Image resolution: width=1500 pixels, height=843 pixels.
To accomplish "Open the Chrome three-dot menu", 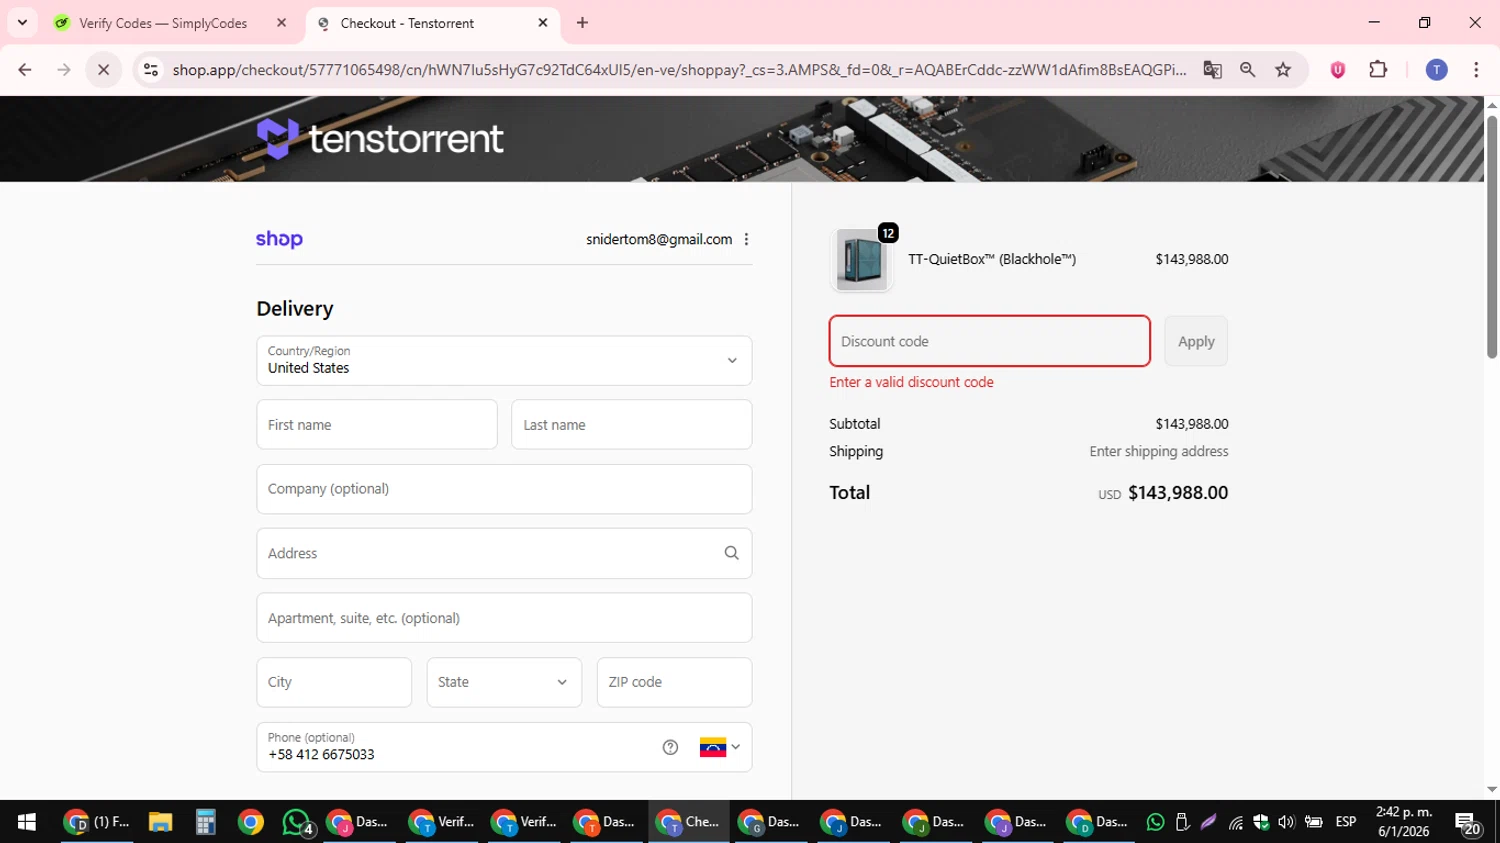I will [x=1476, y=69].
